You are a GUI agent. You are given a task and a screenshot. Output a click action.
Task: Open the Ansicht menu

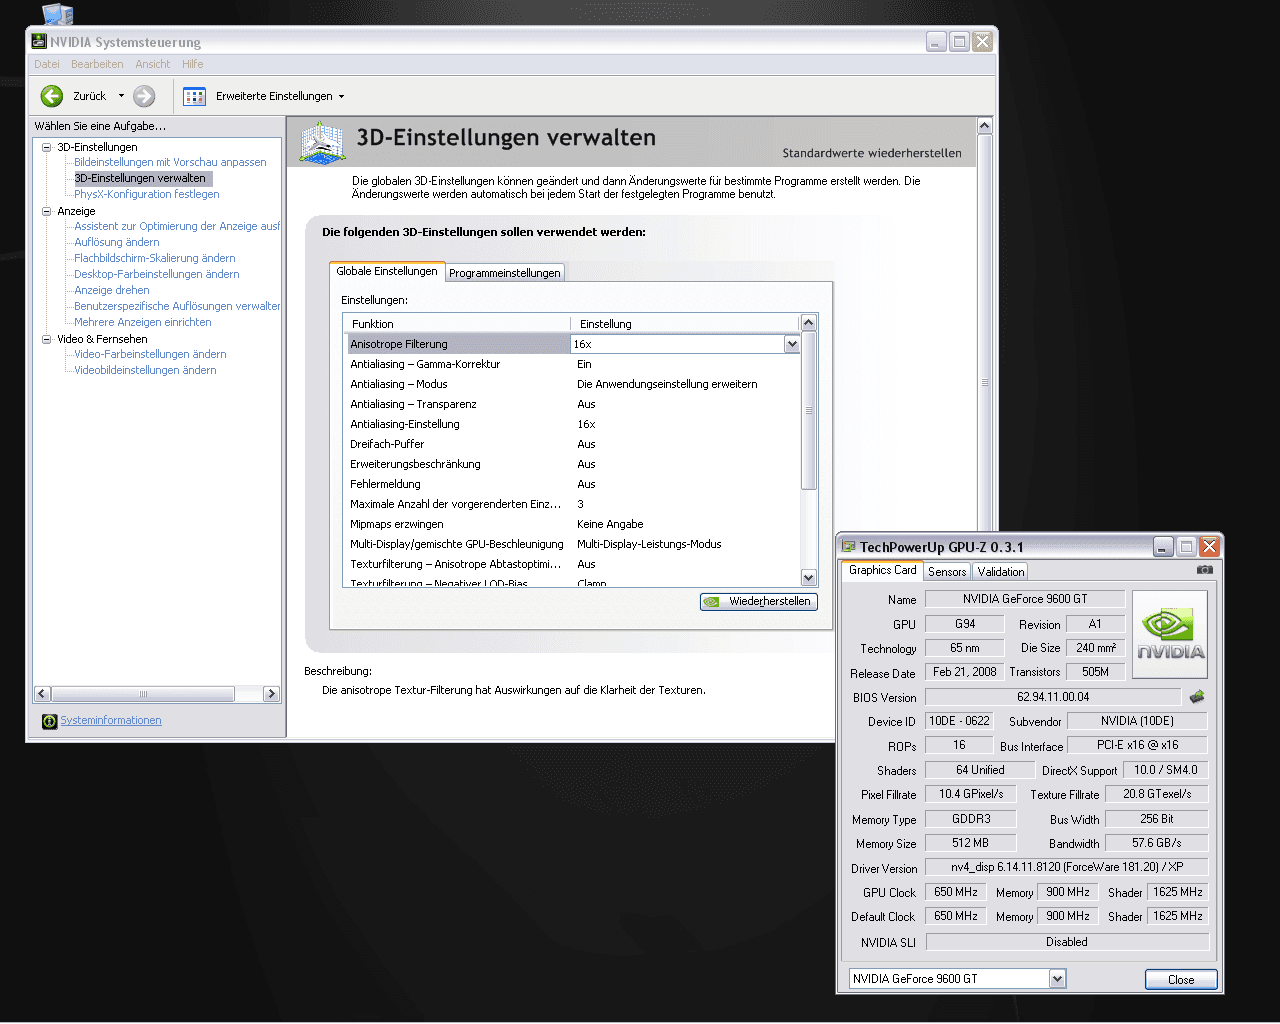(153, 64)
